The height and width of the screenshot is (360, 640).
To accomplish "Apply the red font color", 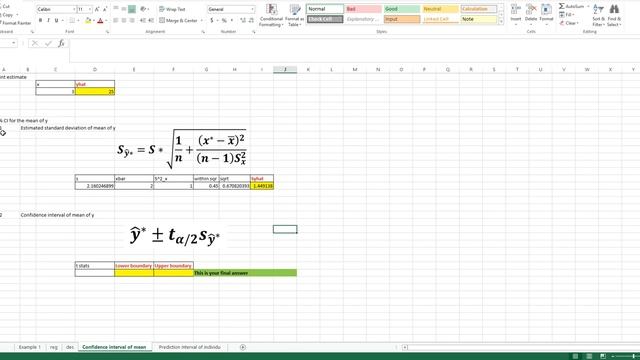I will (x=100, y=20).
